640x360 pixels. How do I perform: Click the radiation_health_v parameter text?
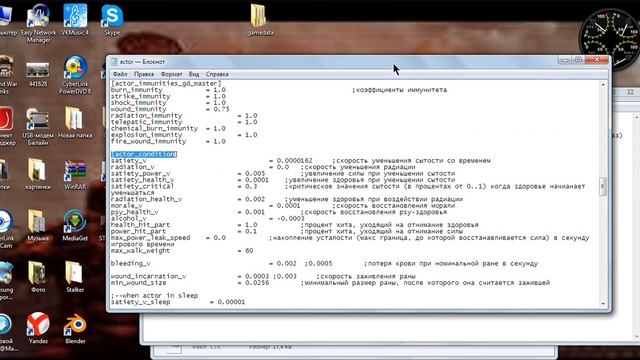click(x=147, y=199)
